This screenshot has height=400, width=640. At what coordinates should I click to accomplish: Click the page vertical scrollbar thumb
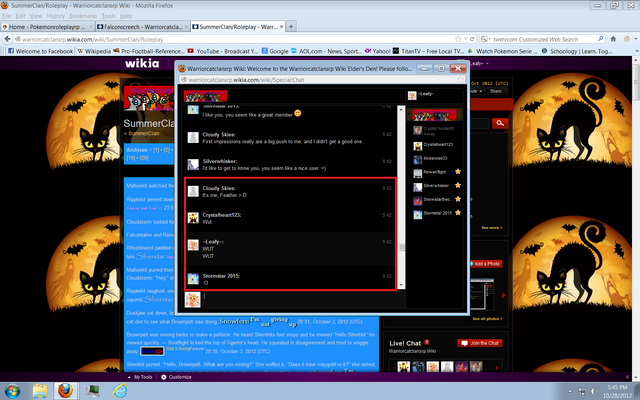tap(636, 81)
